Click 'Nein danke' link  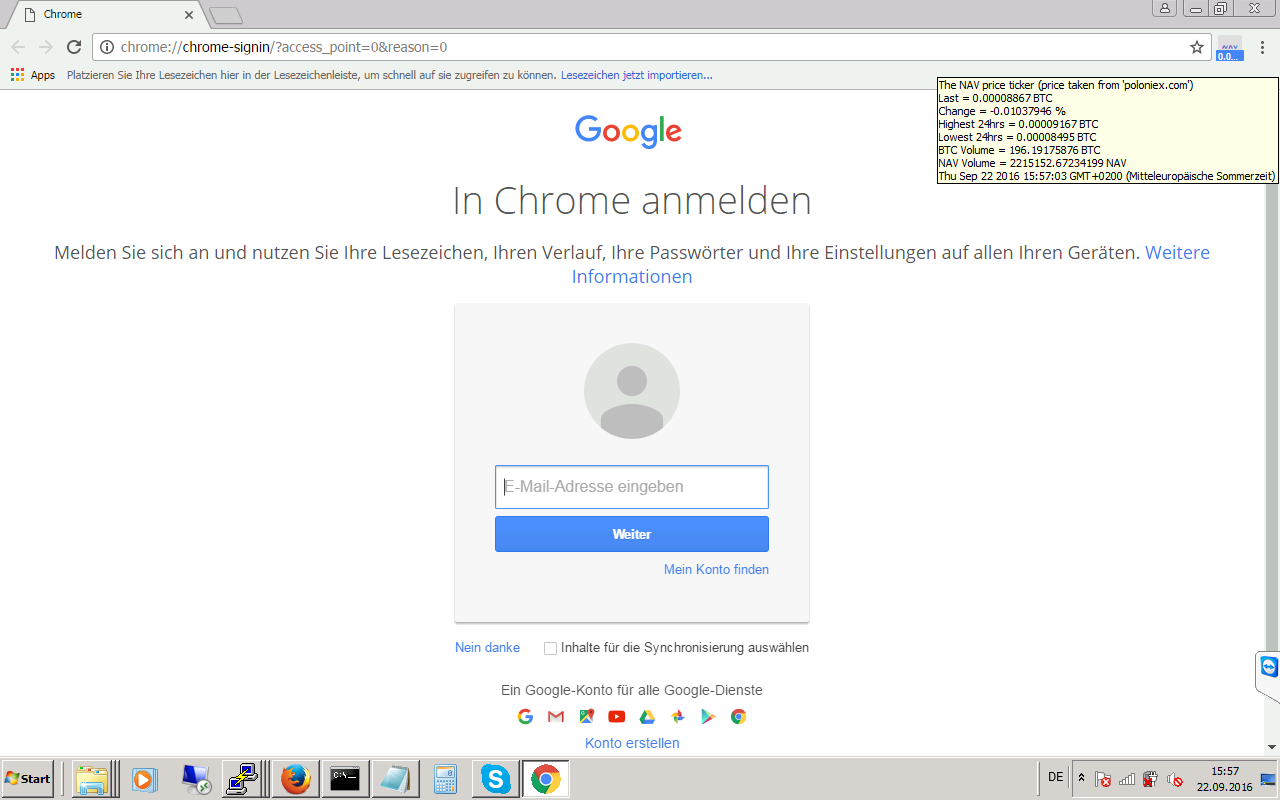click(487, 647)
